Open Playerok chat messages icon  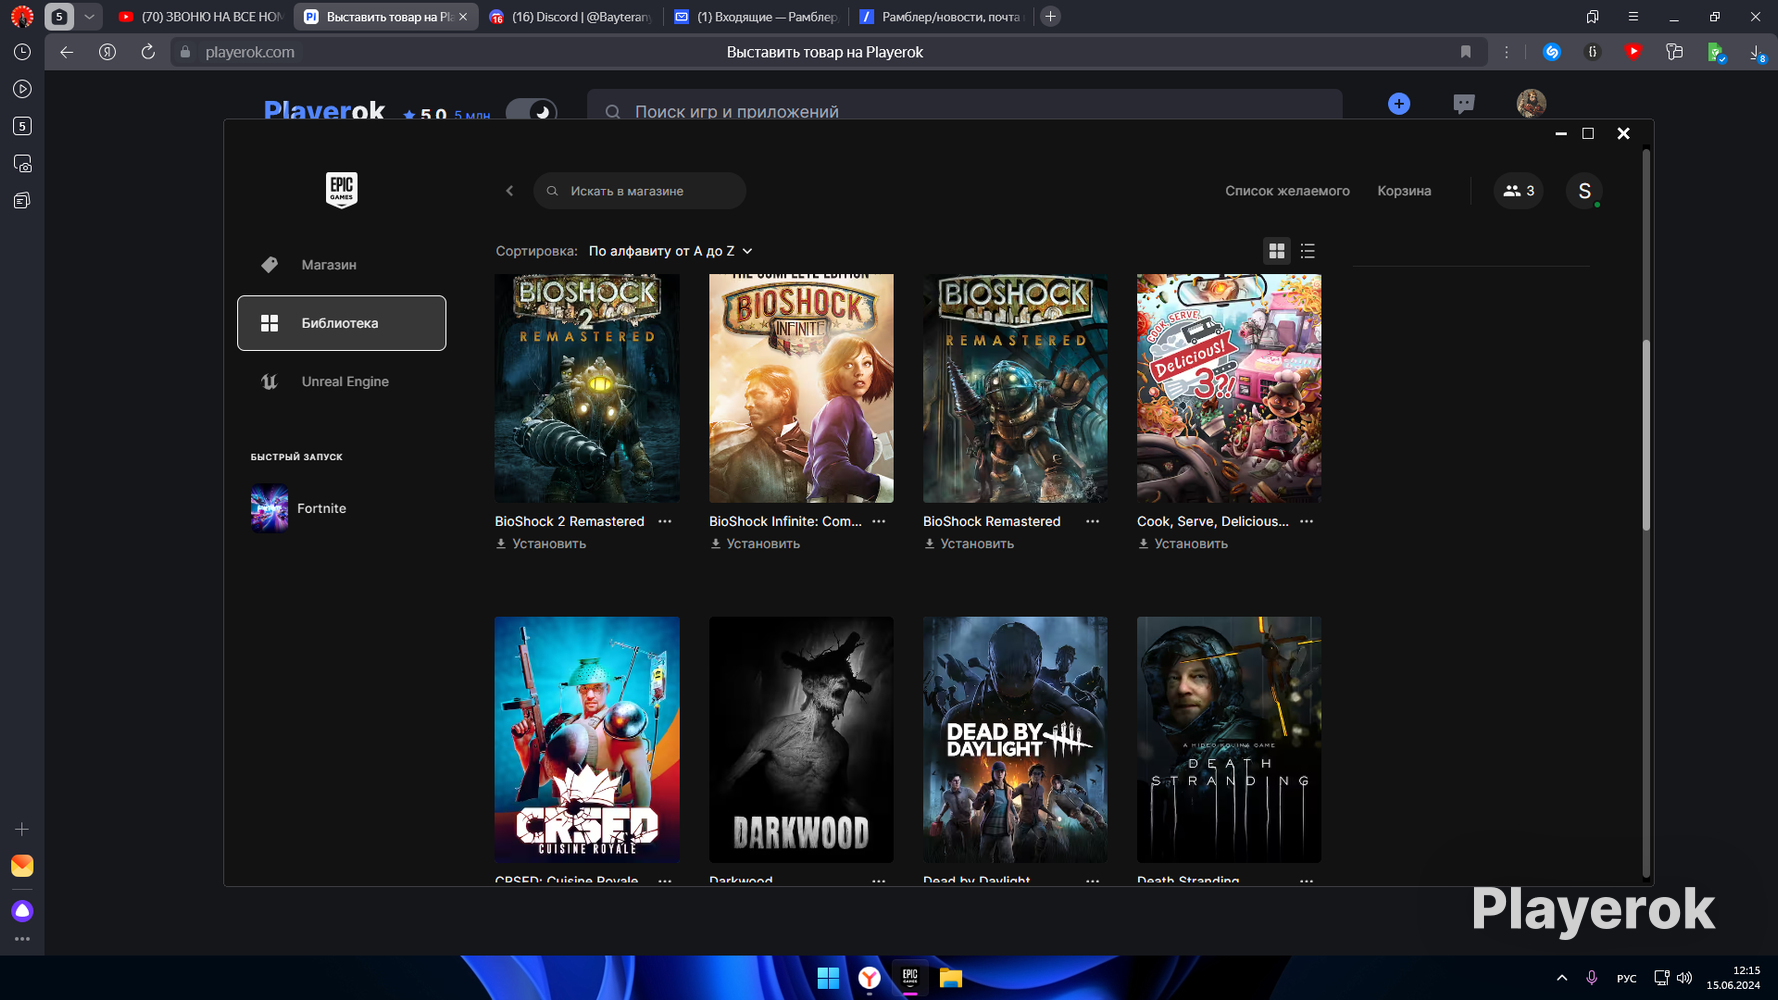(x=1464, y=104)
